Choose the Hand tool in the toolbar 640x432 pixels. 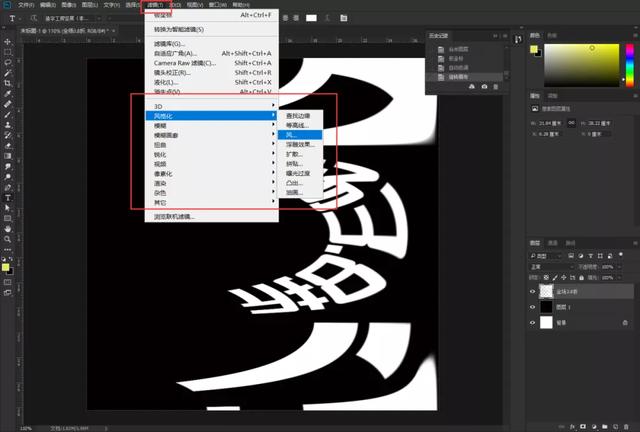pyautogui.click(x=8, y=228)
